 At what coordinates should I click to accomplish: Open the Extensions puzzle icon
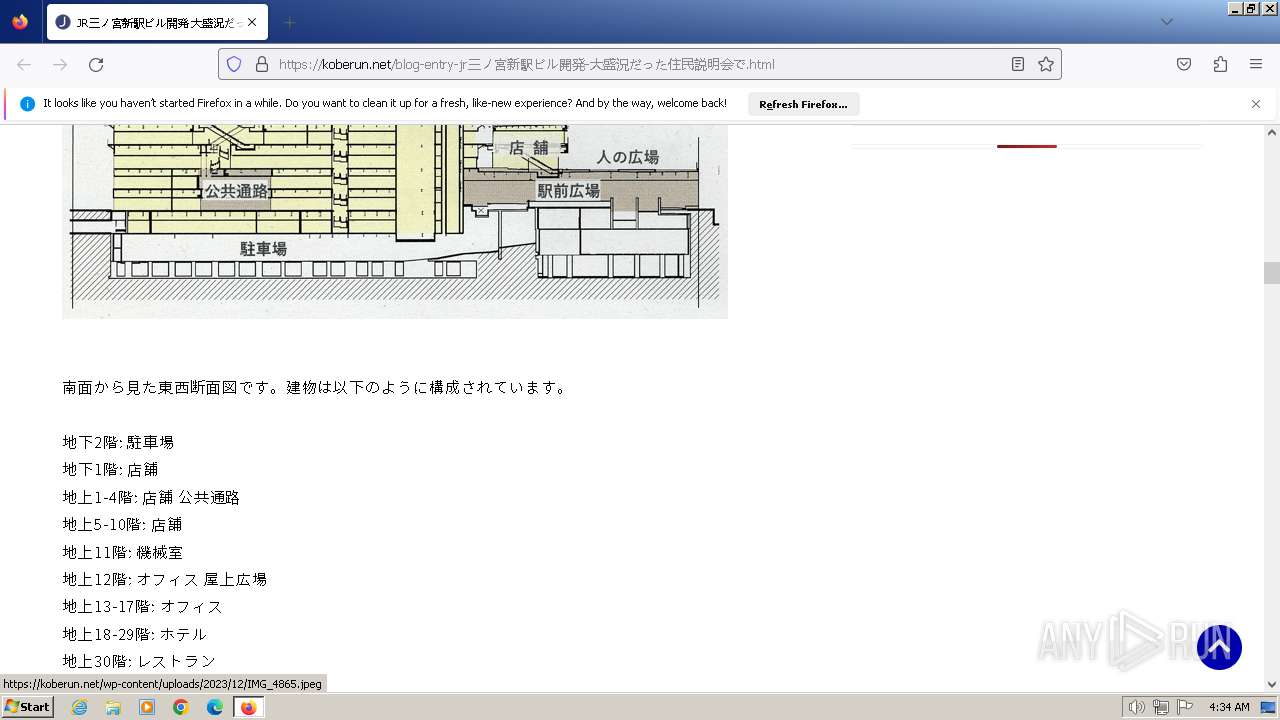tap(1220, 64)
